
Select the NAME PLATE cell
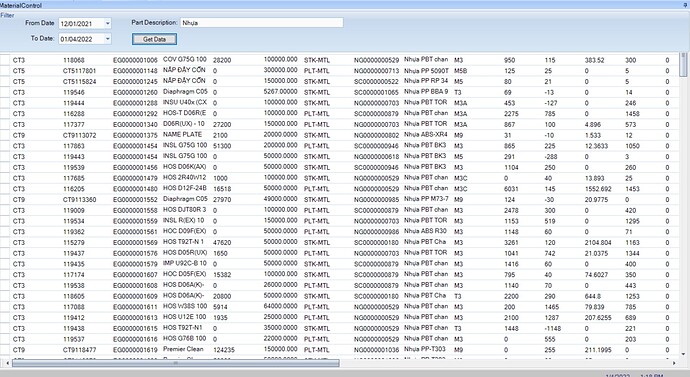pos(183,134)
